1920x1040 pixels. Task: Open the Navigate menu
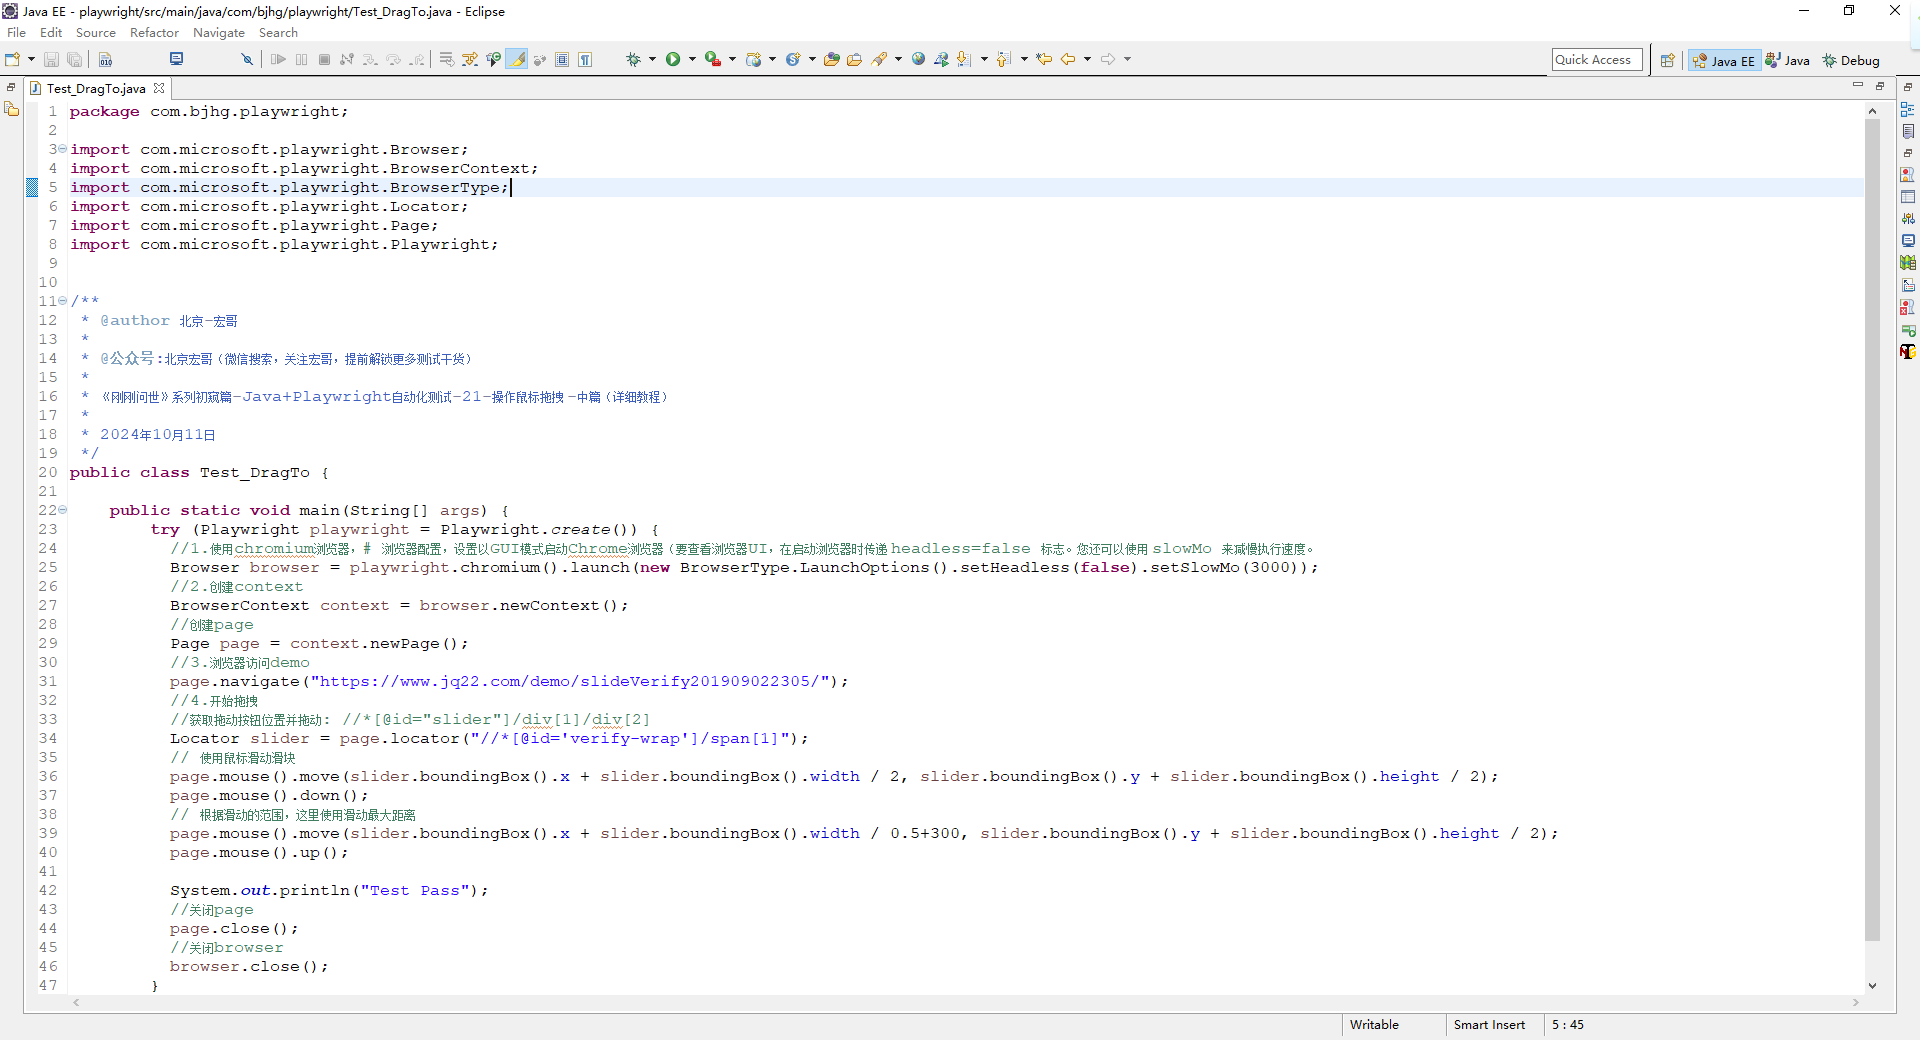click(x=218, y=33)
